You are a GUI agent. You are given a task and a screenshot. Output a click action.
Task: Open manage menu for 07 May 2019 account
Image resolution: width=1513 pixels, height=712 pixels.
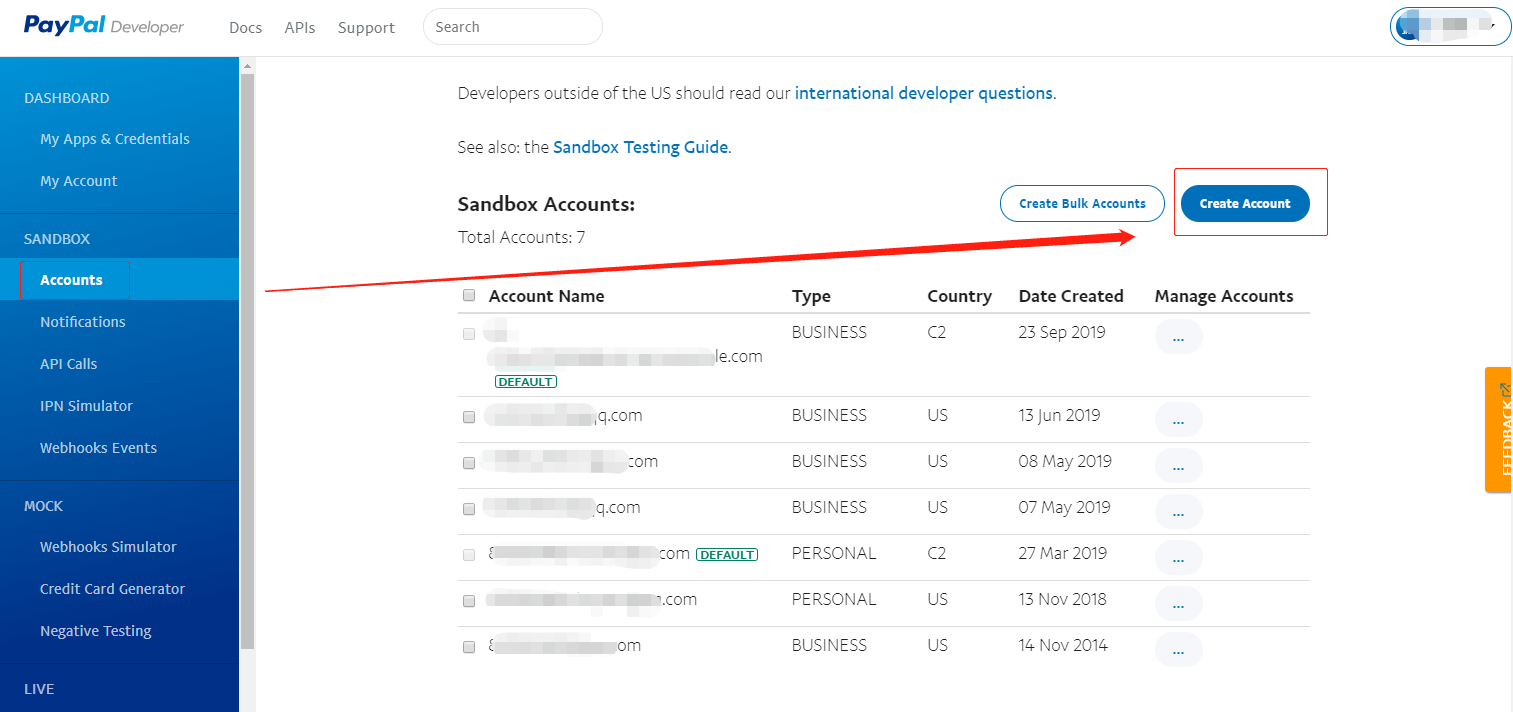coord(1178,512)
